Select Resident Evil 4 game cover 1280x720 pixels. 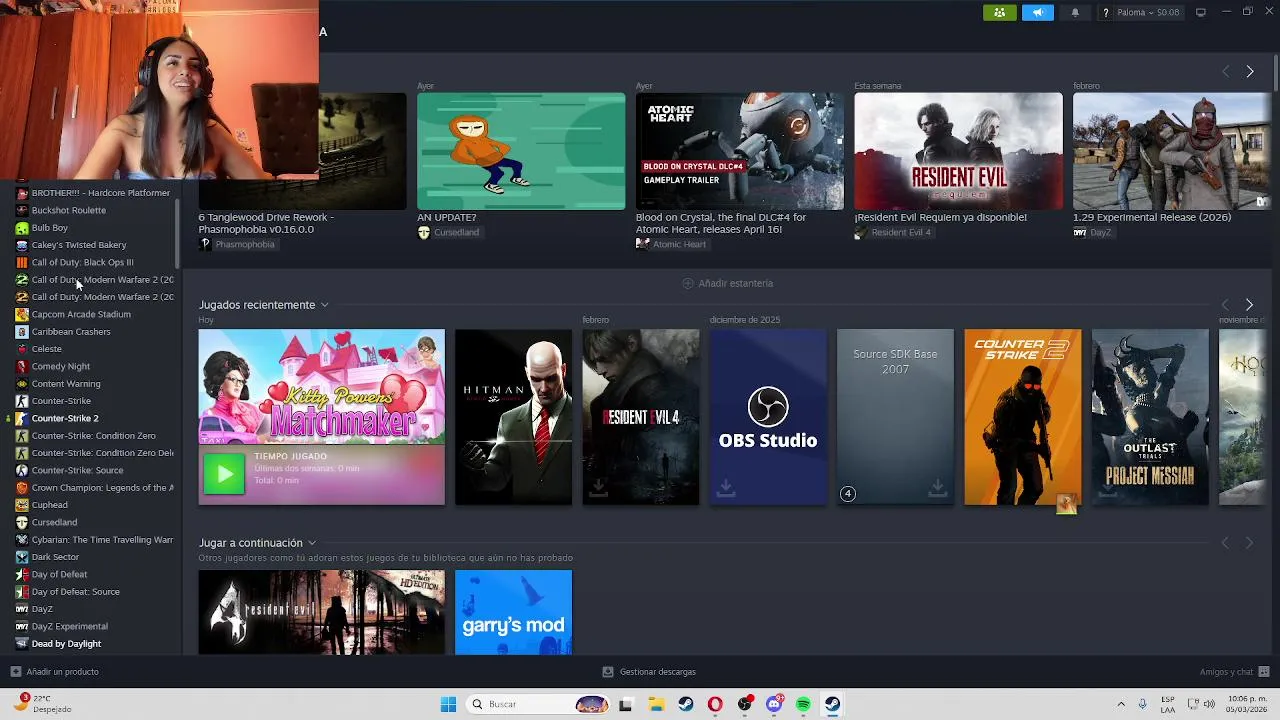[x=641, y=417]
